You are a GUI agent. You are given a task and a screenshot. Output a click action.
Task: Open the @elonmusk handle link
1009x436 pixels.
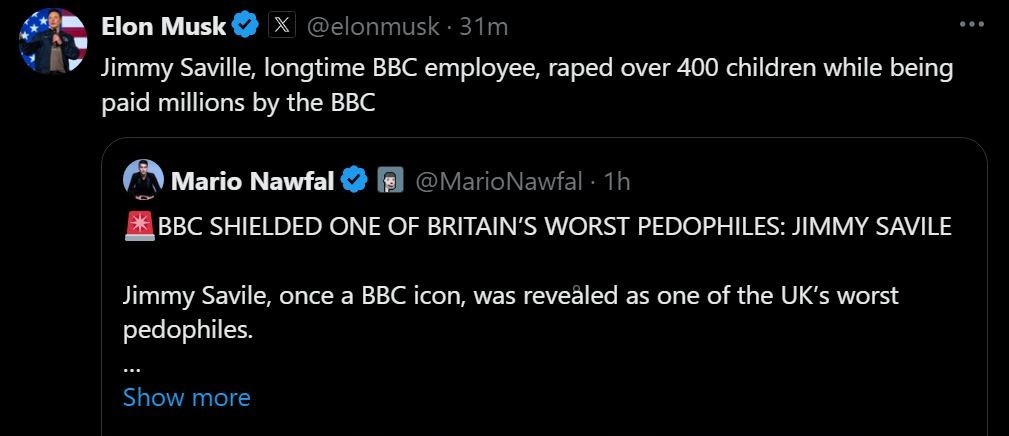pos(371,27)
